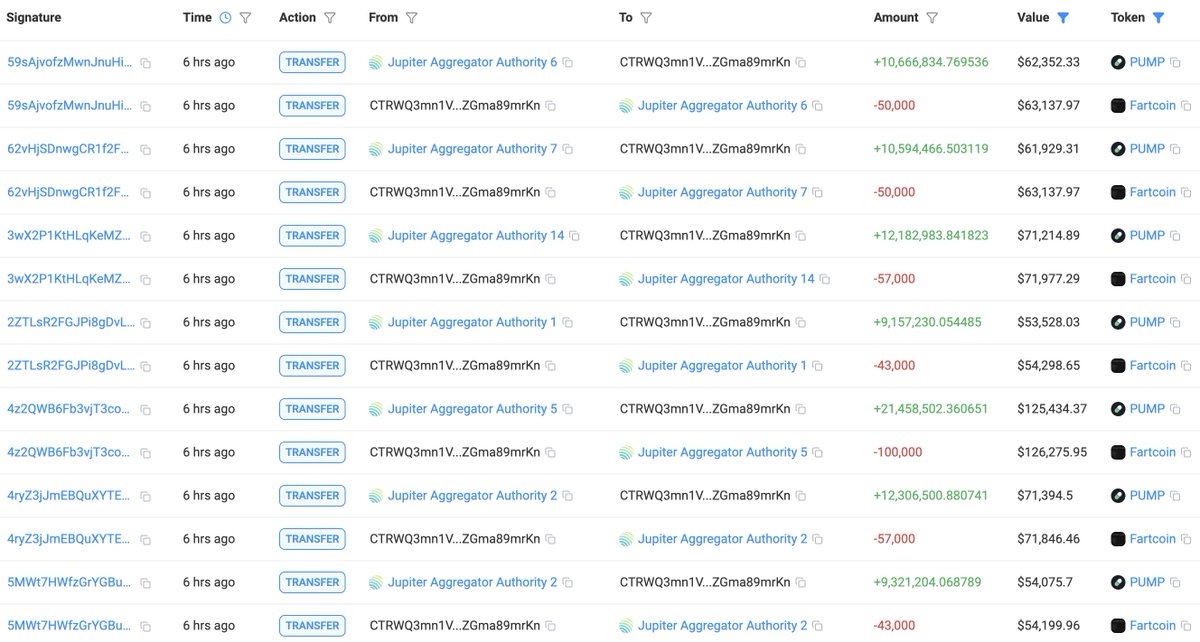This screenshot has width=1200, height=642.
Task: Click the PUMP token icon in $125,434.37 row
Action: point(1118,409)
